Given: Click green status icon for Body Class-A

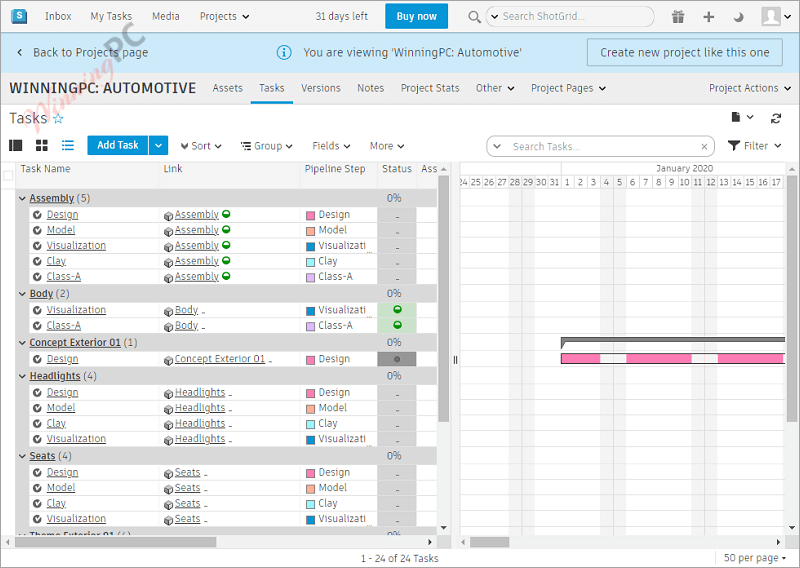Looking at the screenshot, I should [x=397, y=325].
